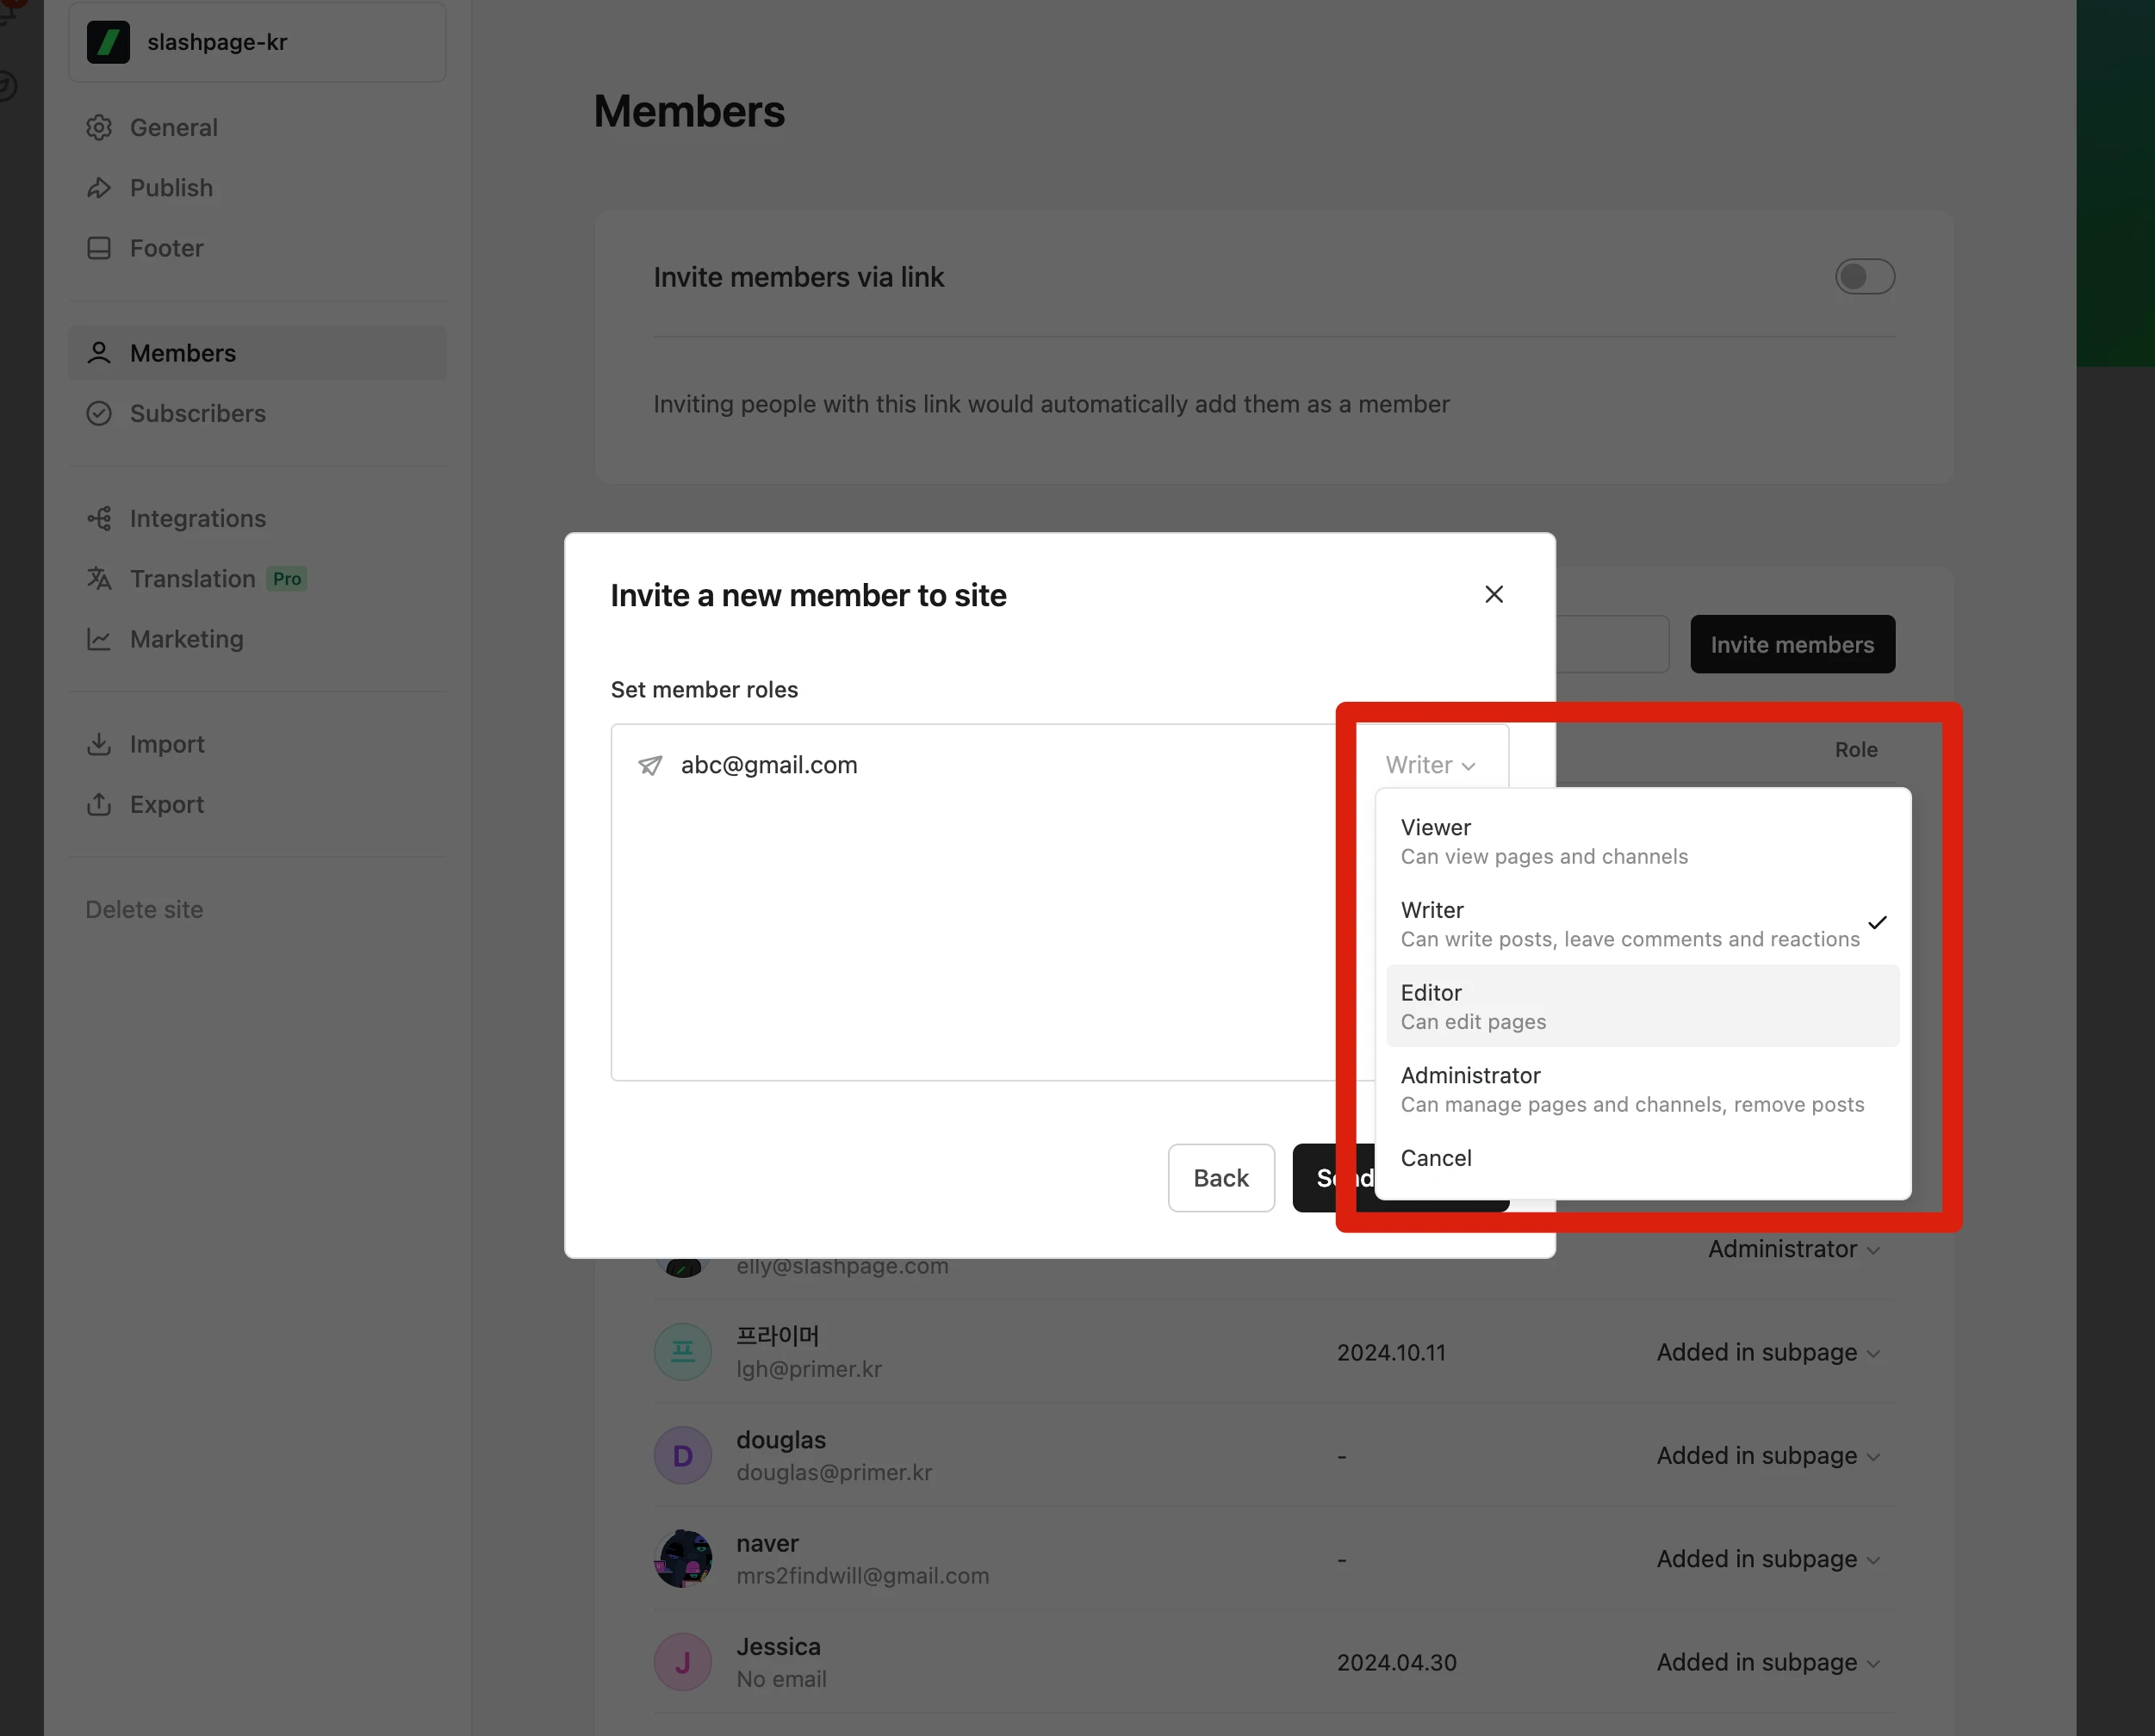Open the Writer role dropdown
Image resolution: width=2155 pixels, height=1736 pixels.
pyautogui.click(x=1430, y=766)
